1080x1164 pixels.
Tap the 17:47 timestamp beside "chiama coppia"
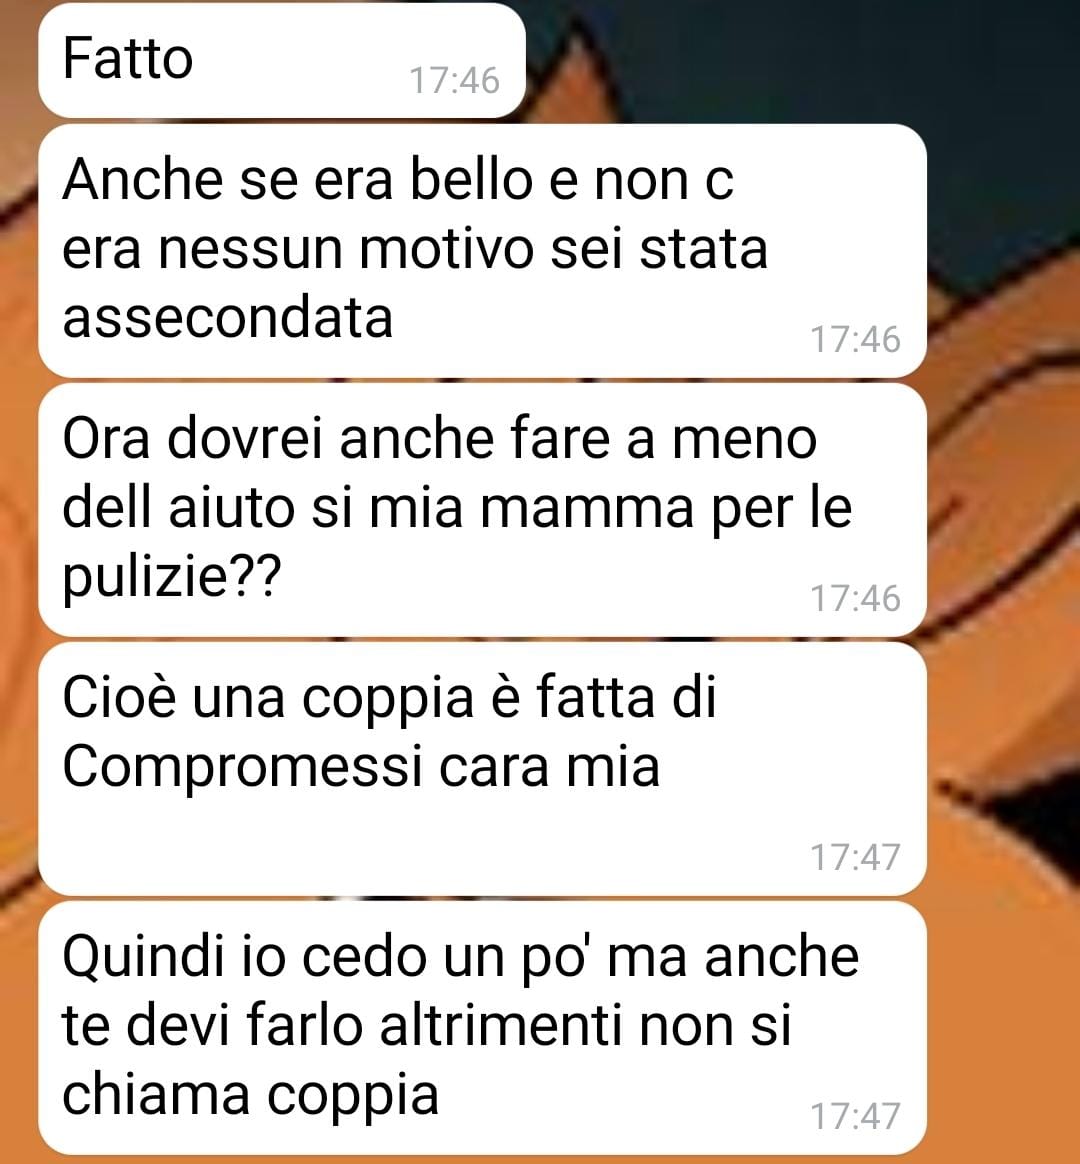tap(855, 1116)
